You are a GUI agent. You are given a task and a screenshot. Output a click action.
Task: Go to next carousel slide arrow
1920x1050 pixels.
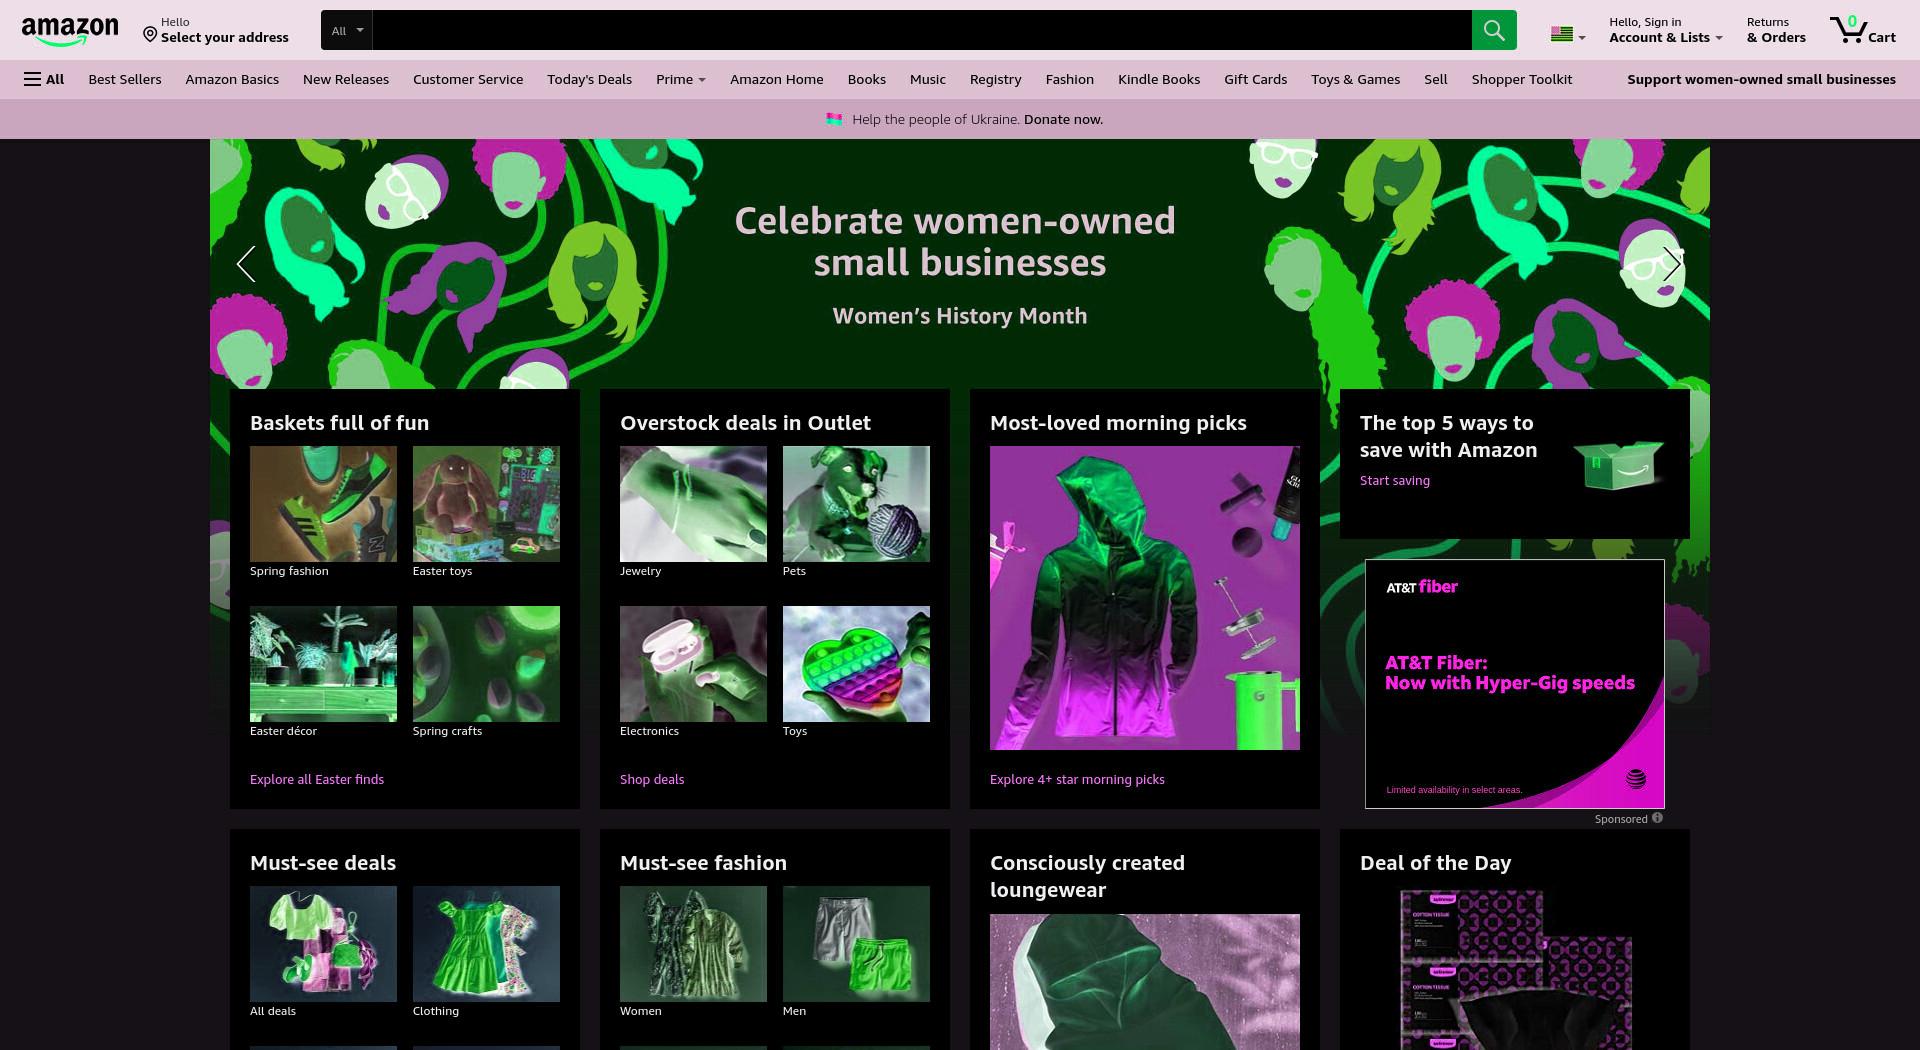click(x=1673, y=264)
